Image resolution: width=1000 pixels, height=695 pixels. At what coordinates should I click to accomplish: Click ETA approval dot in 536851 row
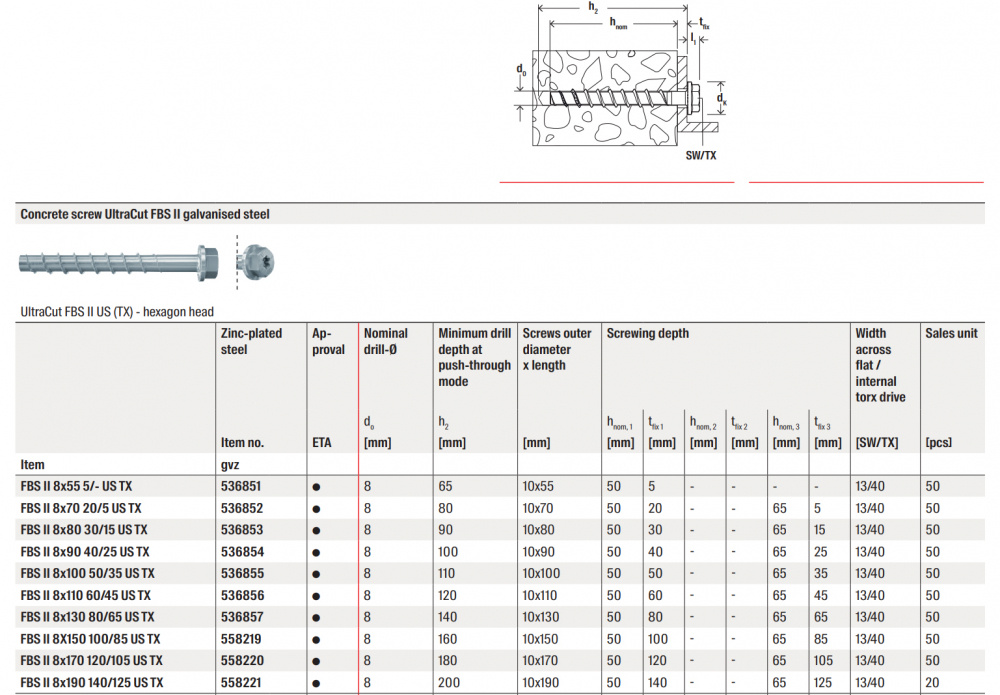(316, 487)
